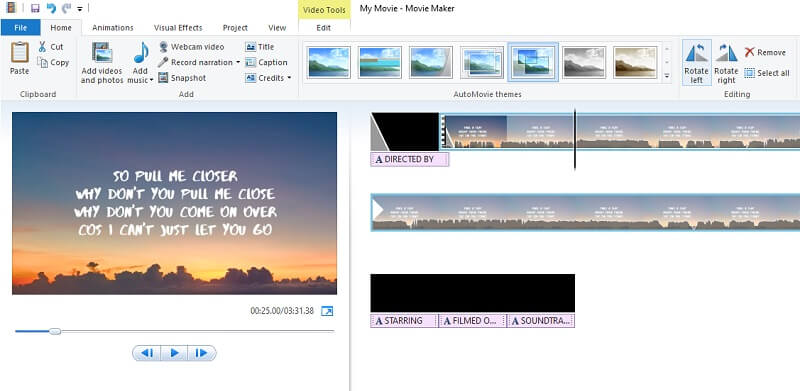Switch to the Animations tab
Image resolution: width=800 pixels, height=391 pixels.
click(113, 28)
